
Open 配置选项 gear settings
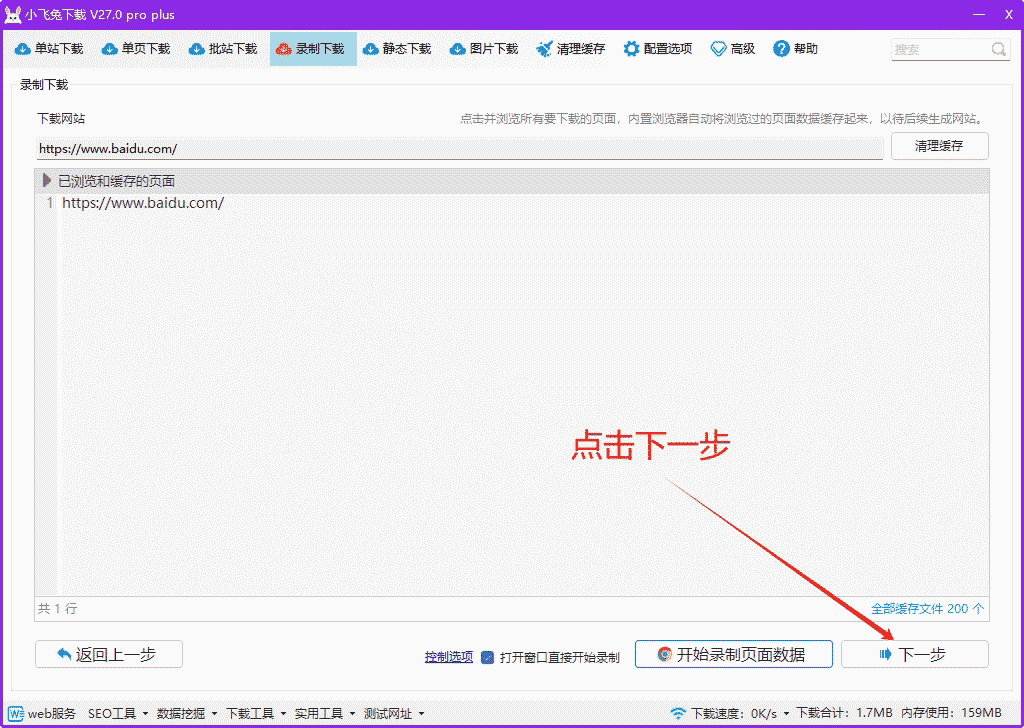point(658,49)
